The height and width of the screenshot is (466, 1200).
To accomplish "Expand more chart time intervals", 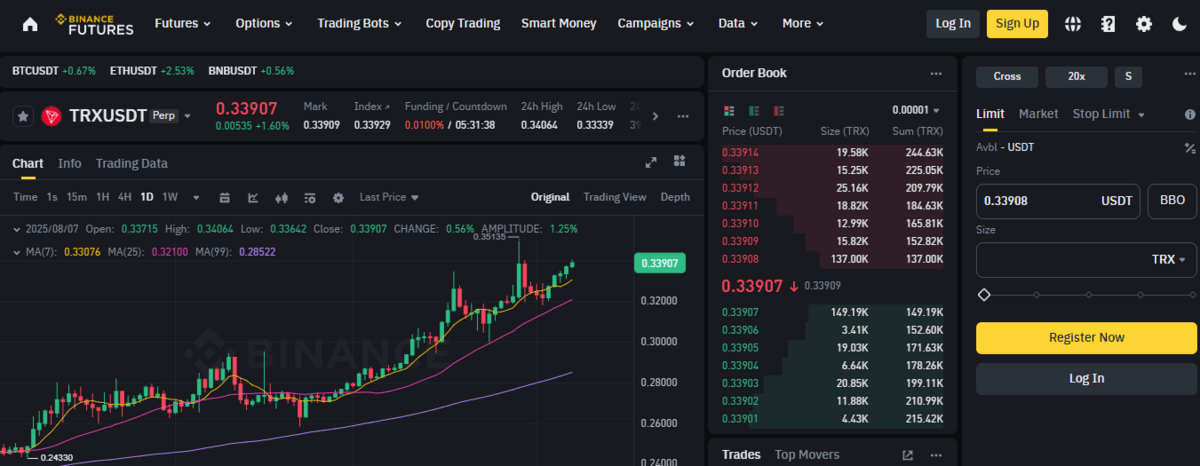I will click(x=196, y=197).
